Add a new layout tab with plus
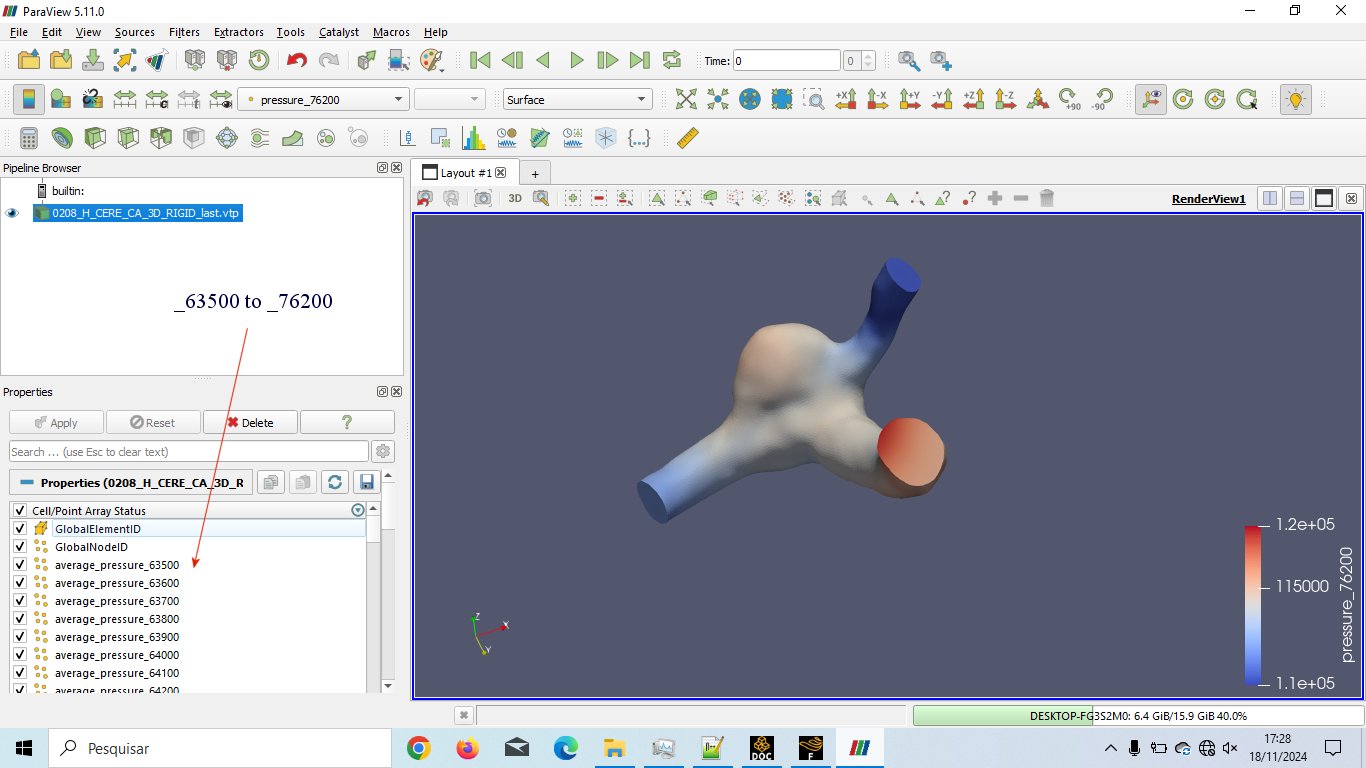1366x768 pixels. coord(535,173)
